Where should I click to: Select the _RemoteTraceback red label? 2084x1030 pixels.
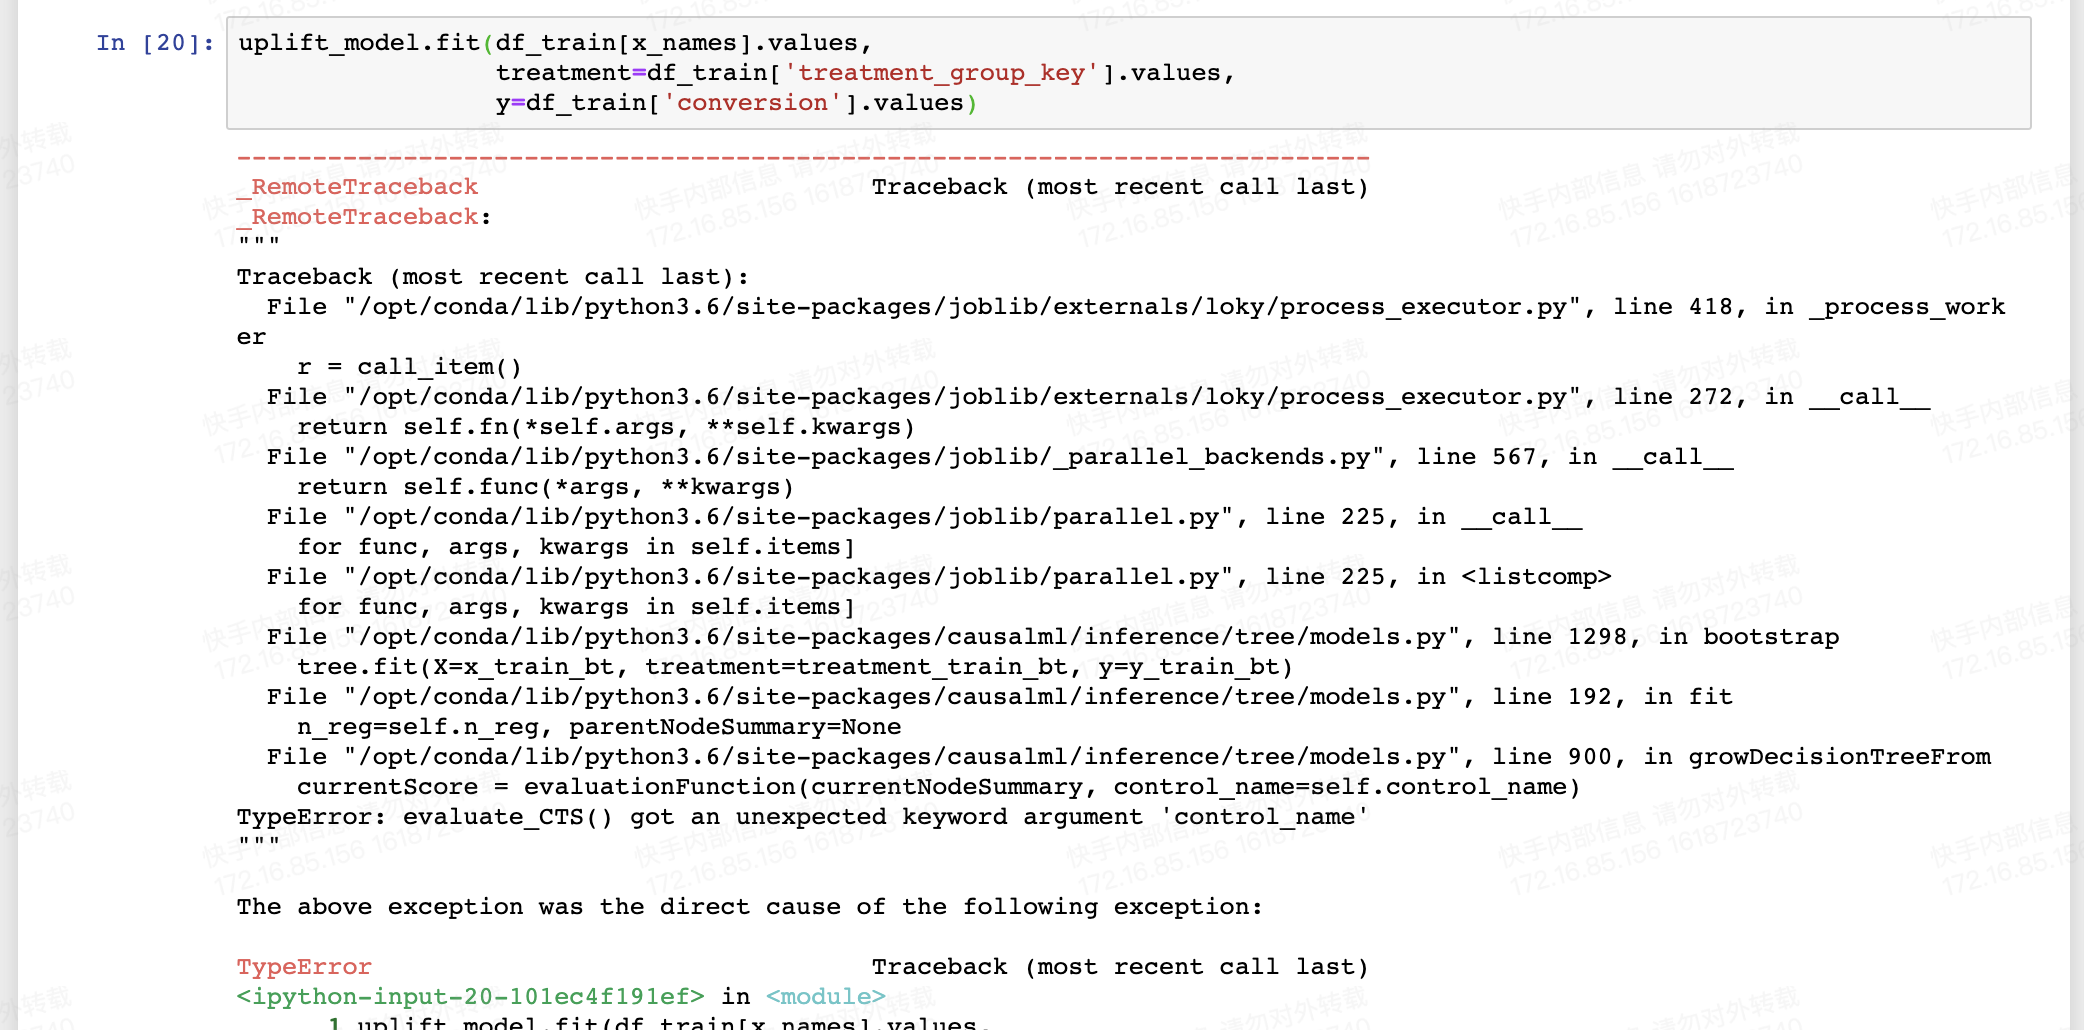pos(356,187)
